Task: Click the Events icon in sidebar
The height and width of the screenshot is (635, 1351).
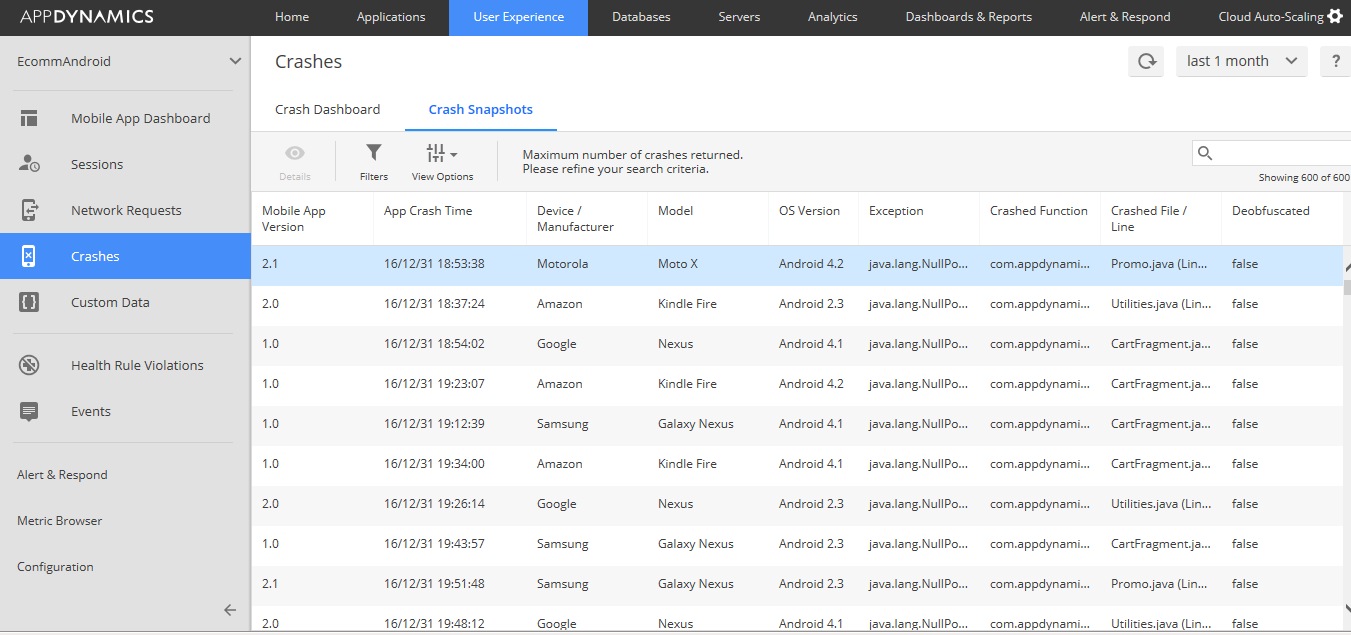Action: [x=29, y=411]
